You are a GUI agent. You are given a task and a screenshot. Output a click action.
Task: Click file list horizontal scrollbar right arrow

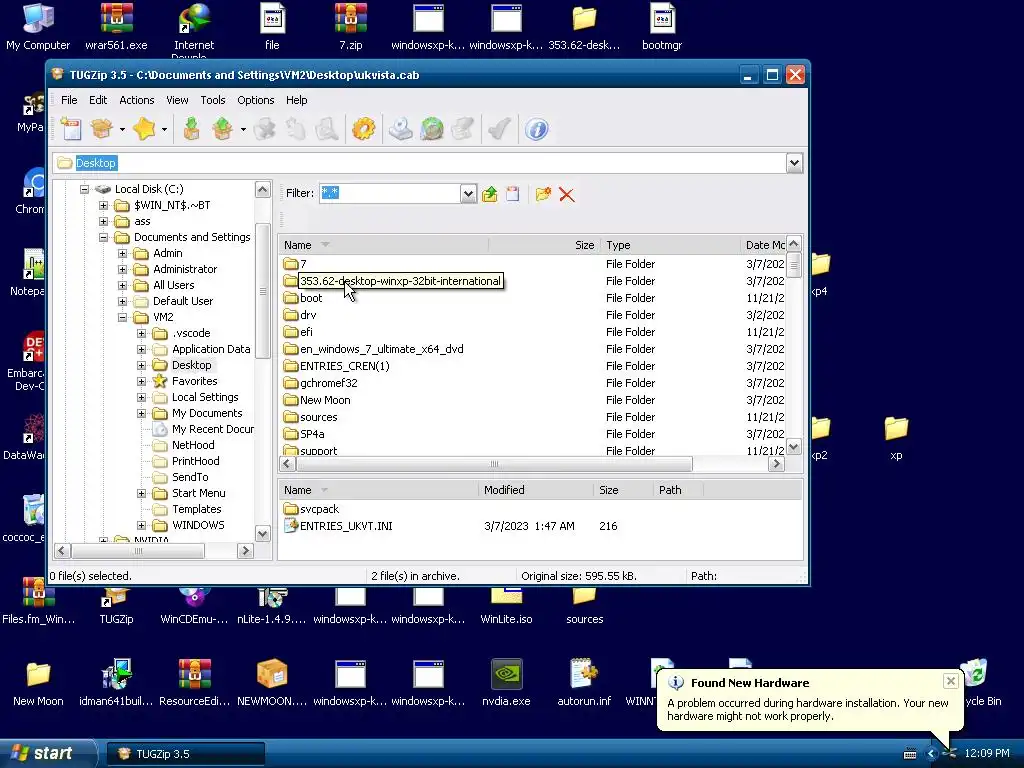click(776, 464)
